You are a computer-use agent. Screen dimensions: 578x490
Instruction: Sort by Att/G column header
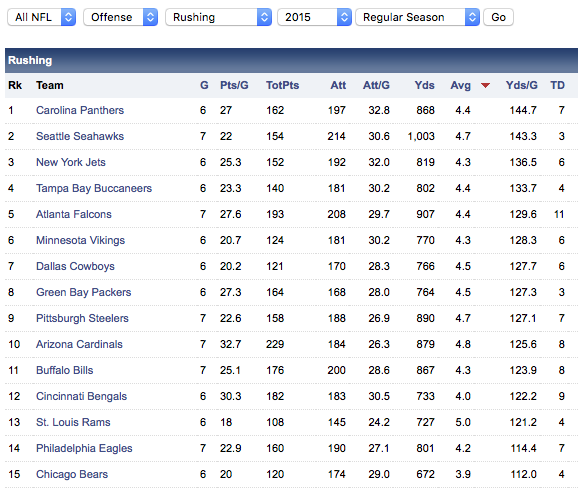[376, 86]
